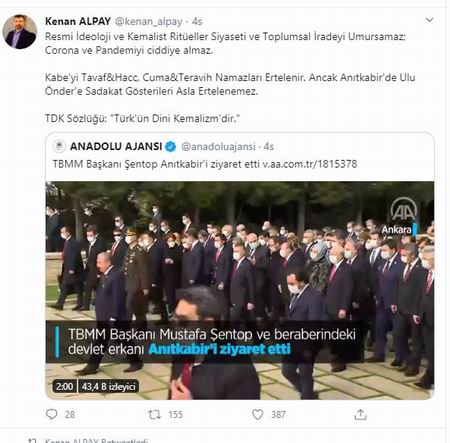Screen dimensions: 450x443
Task: Open the ANADOLU AJANSI account name
Action: (116, 146)
